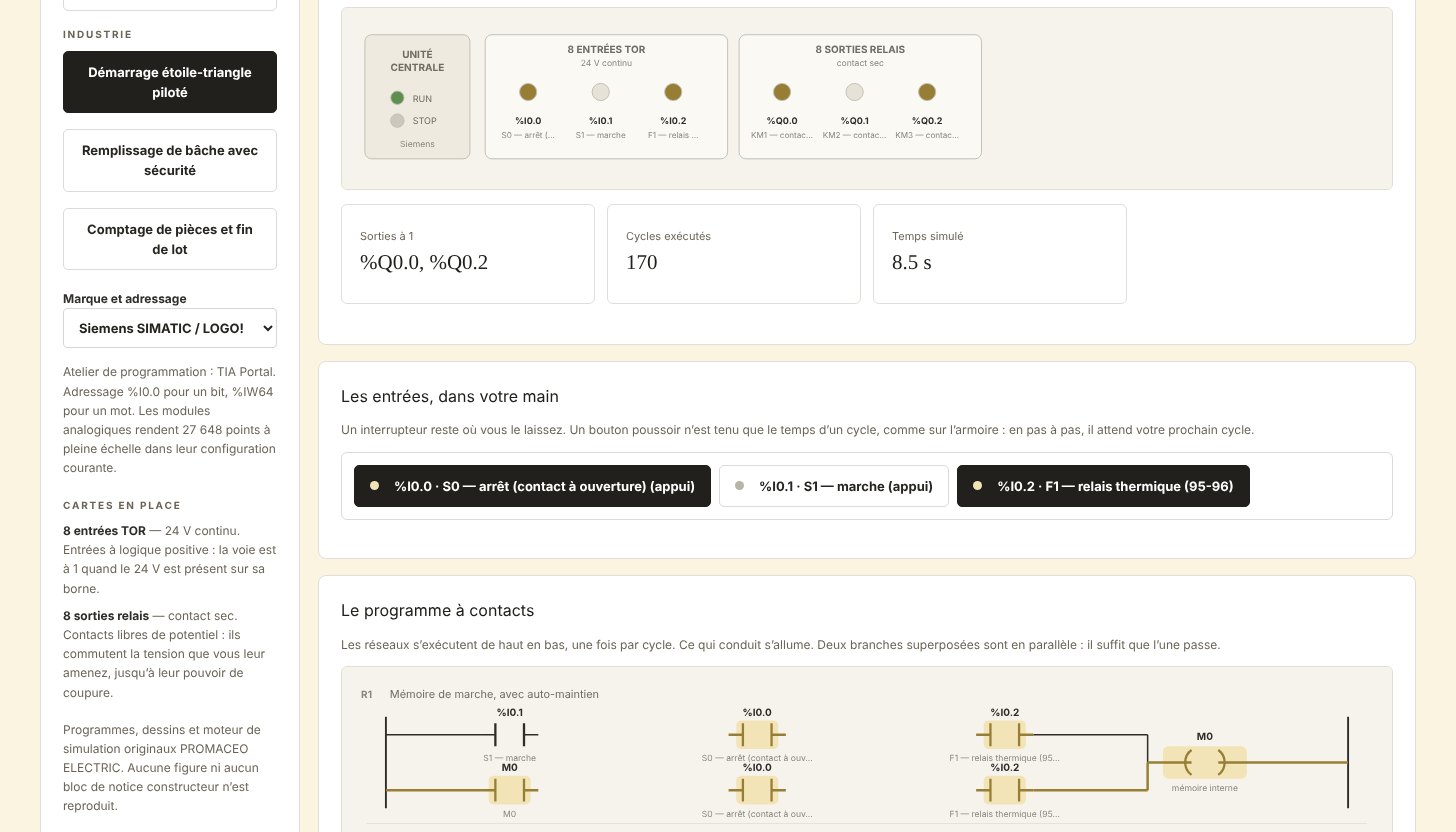Click the %I0.2 input LED on the TOR card
The height and width of the screenshot is (832, 1456).
(673, 92)
